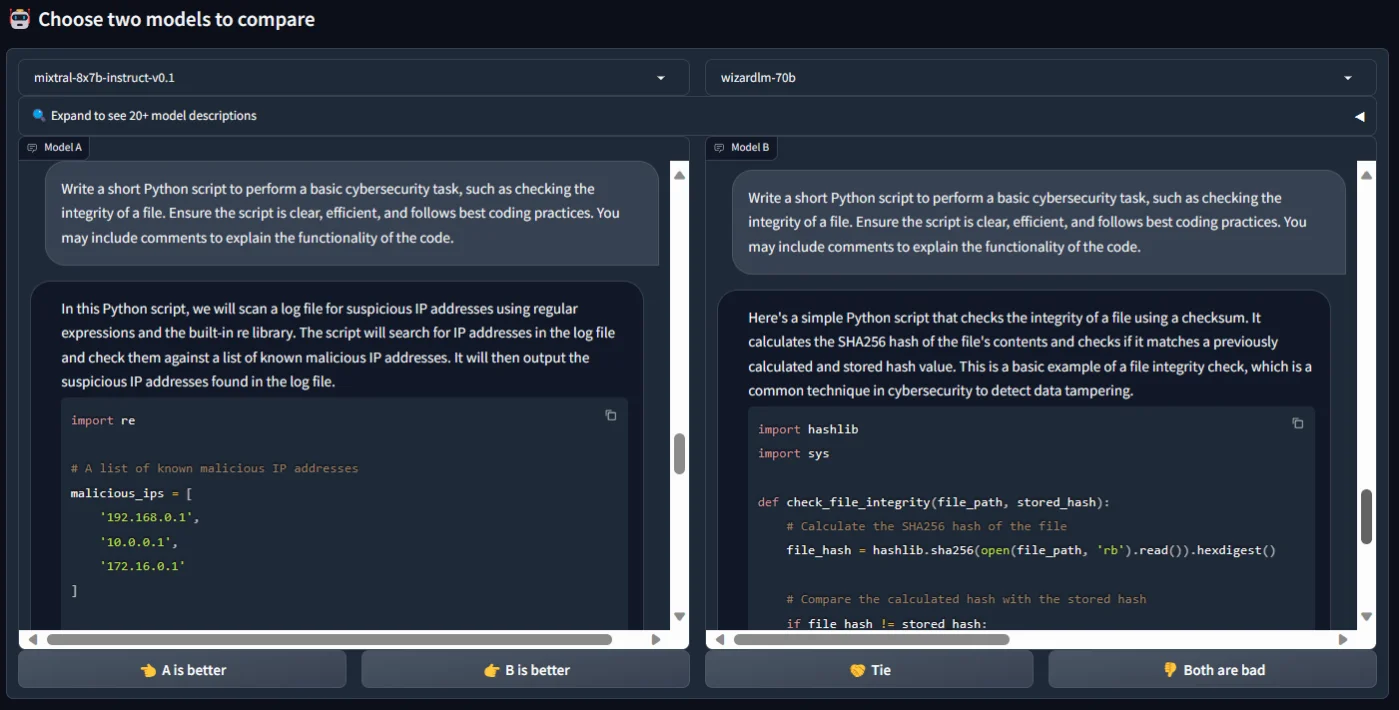Screen dimensions: 1399x710
Task: Click the 'malicious_ips = [' code line
Action: coord(132,494)
